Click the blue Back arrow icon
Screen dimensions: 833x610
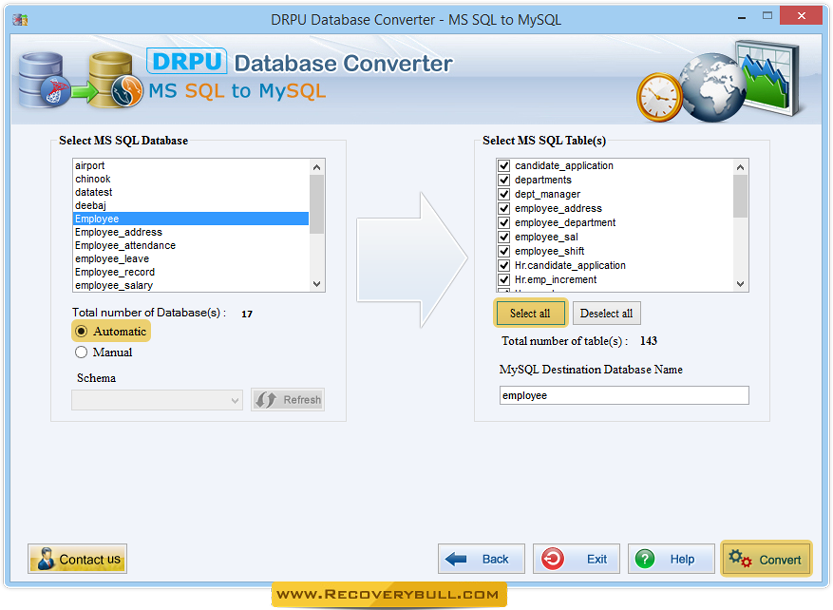[456, 559]
